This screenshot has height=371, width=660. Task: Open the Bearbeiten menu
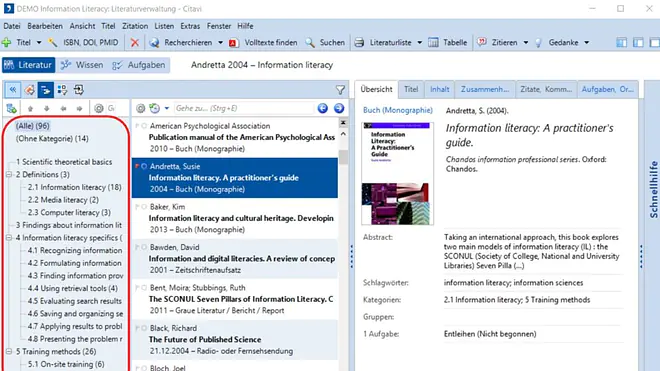click(x=45, y=26)
